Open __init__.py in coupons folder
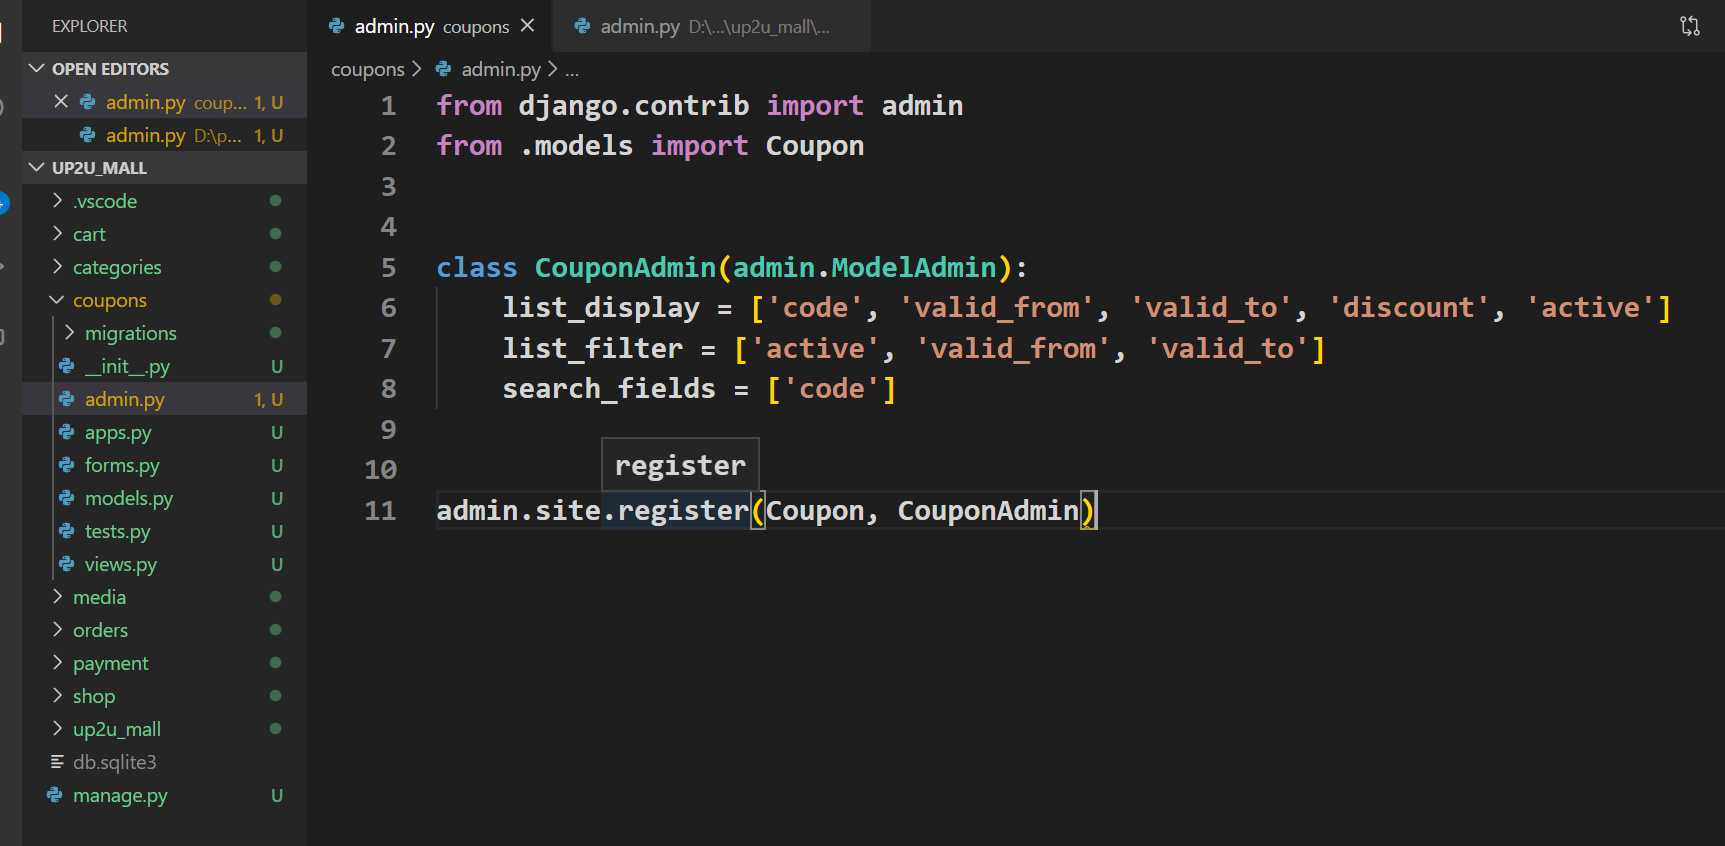Image resolution: width=1725 pixels, height=846 pixels. coord(165,366)
